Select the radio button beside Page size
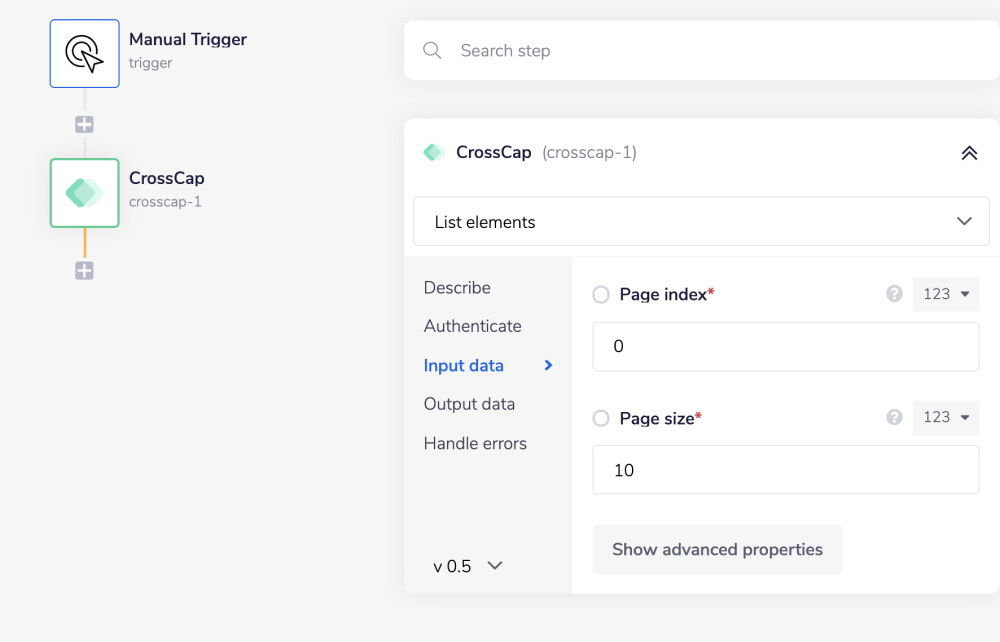1000x642 pixels. coord(600,418)
